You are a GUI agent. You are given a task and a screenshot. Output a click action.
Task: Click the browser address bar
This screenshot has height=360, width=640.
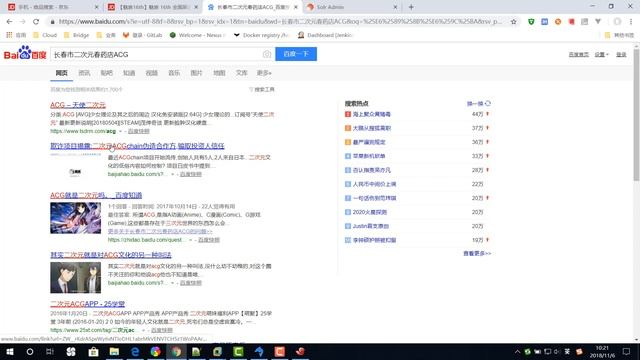[280, 21]
